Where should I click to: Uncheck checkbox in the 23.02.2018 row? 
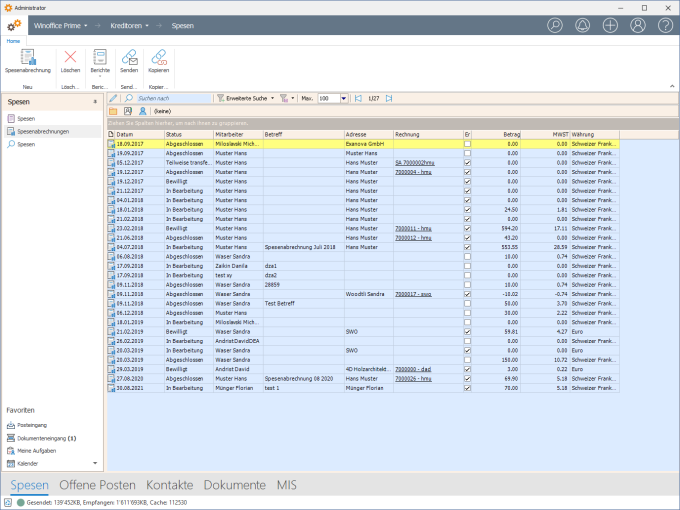pos(467,228)
